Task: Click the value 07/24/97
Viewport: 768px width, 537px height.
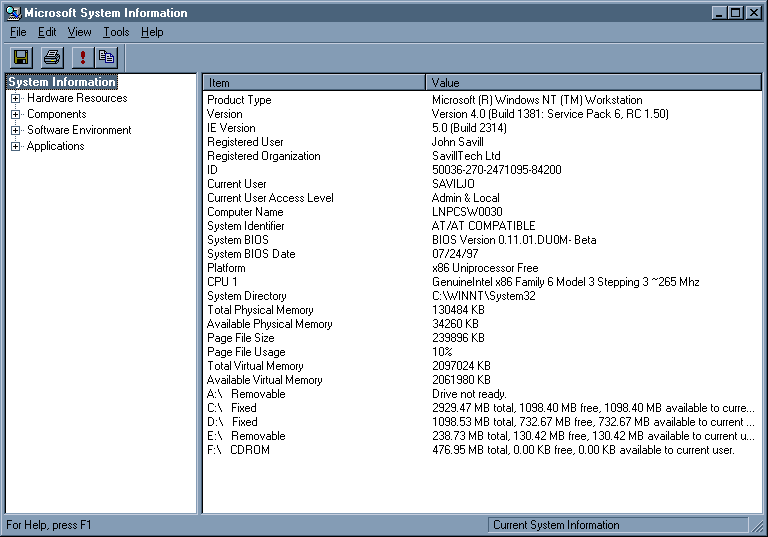Action: pyautogui.click(x=455, y=254)
